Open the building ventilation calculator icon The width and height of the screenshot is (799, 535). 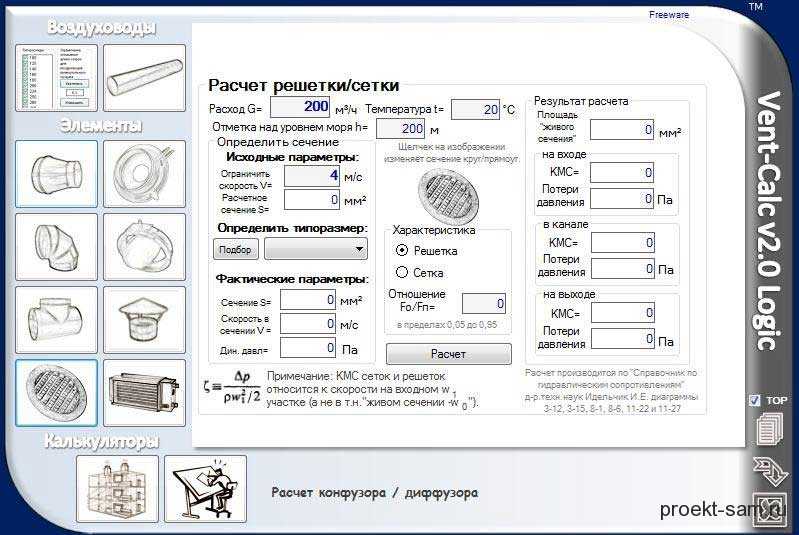117,489
